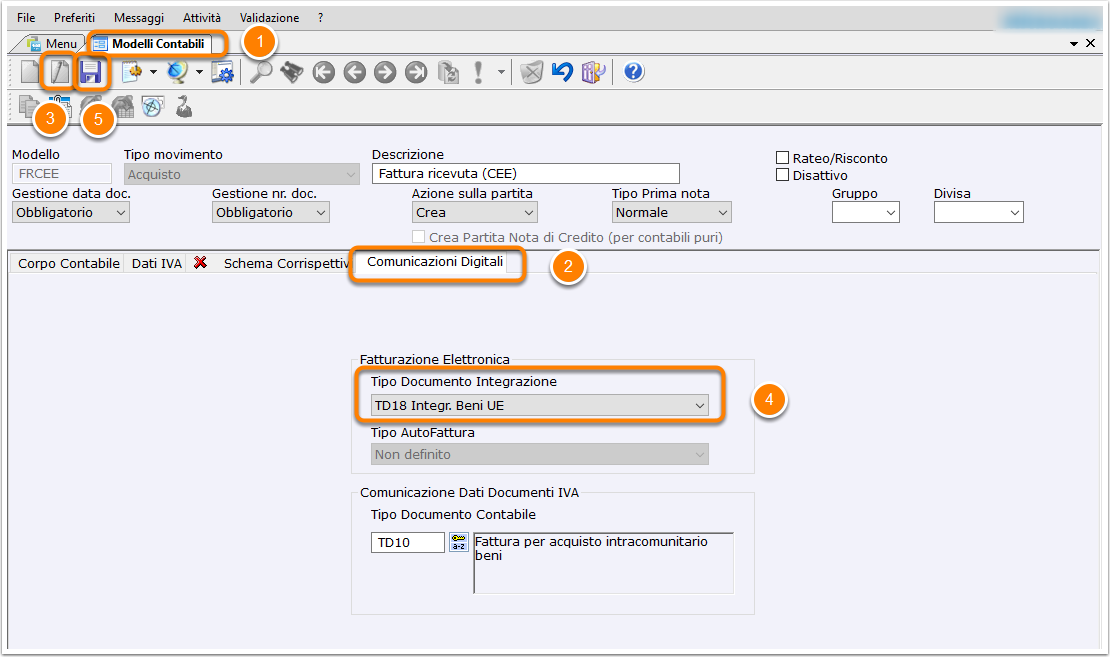The image size is (1110, 657).
Task: Go to next record arrow icon
Action: (385, 72)
